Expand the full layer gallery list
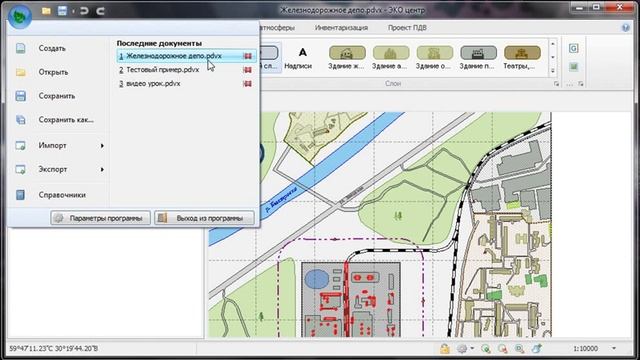 coord(553,71)
